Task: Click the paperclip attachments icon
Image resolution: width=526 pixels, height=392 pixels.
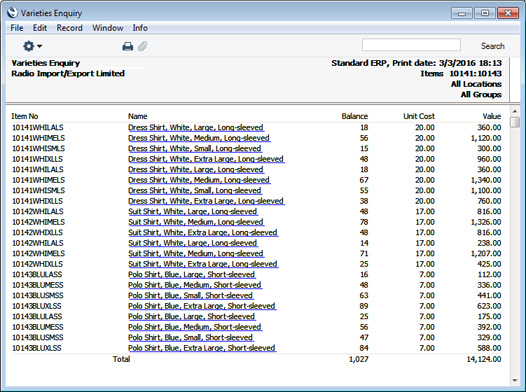Action: (143, 46)
